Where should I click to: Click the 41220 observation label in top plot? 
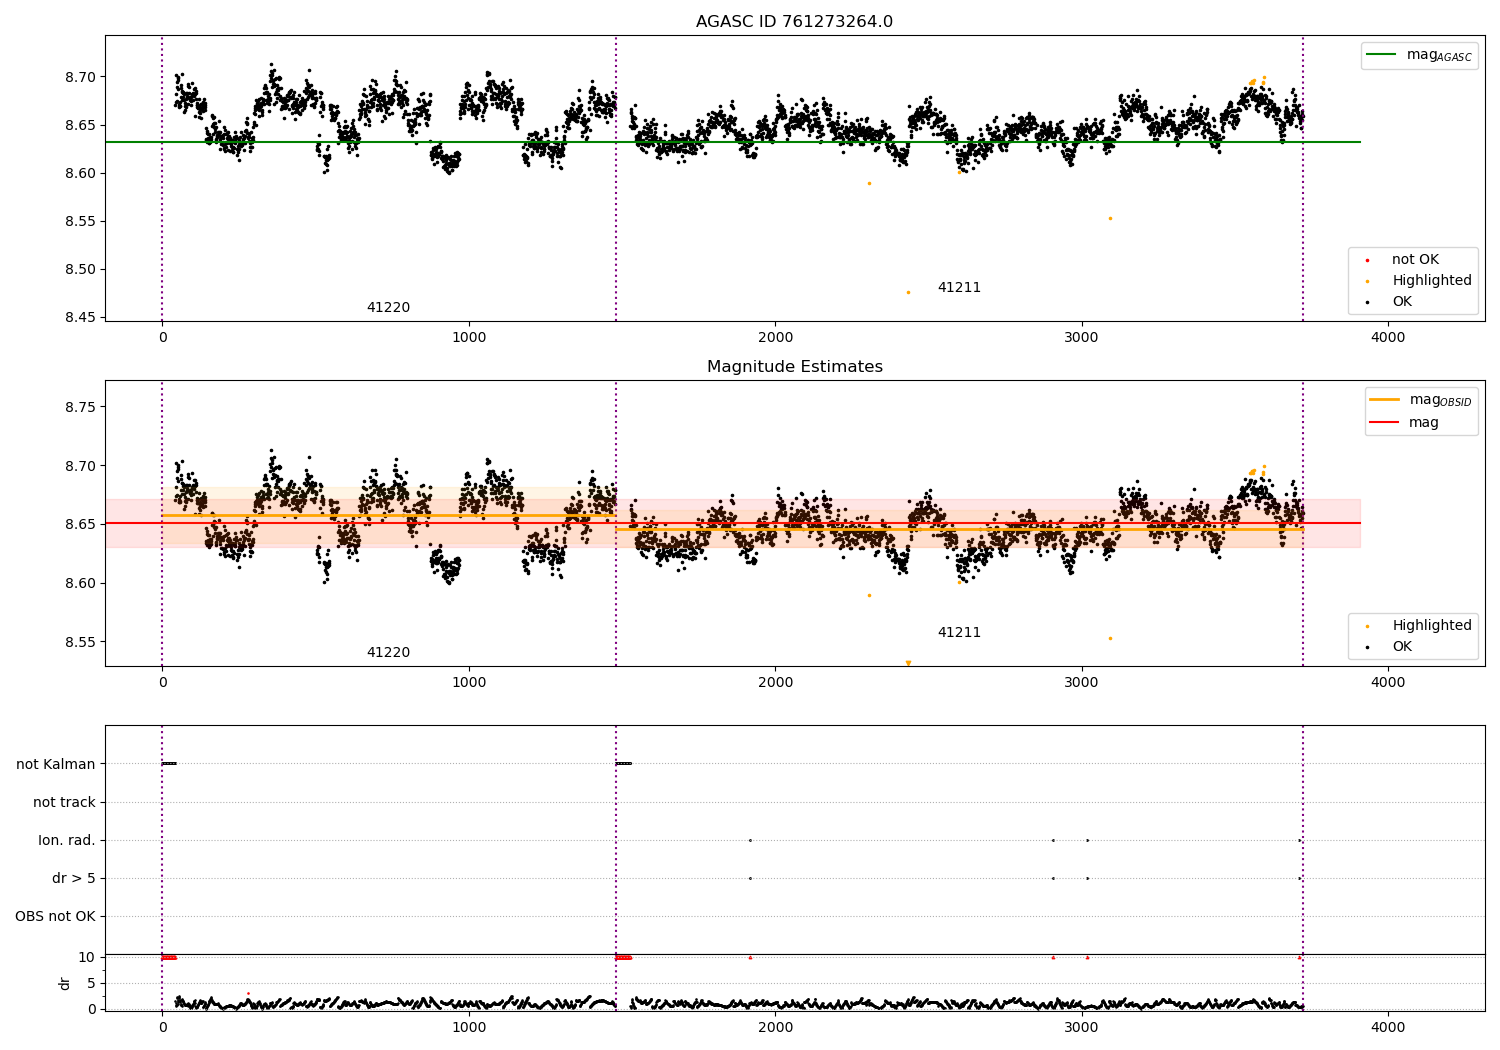[388, 308]
